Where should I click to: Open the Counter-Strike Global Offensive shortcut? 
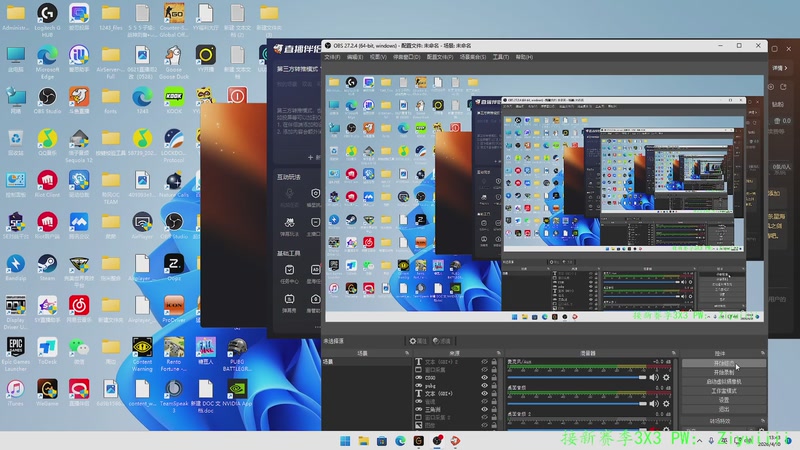click(x=174, y=13)
